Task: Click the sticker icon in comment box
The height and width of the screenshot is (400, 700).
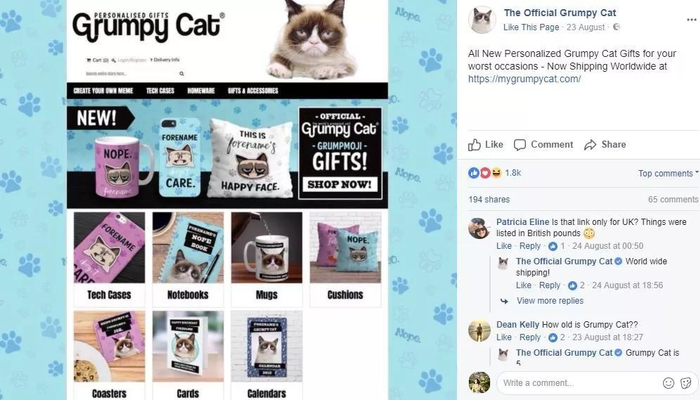Action: pos(686,383)
